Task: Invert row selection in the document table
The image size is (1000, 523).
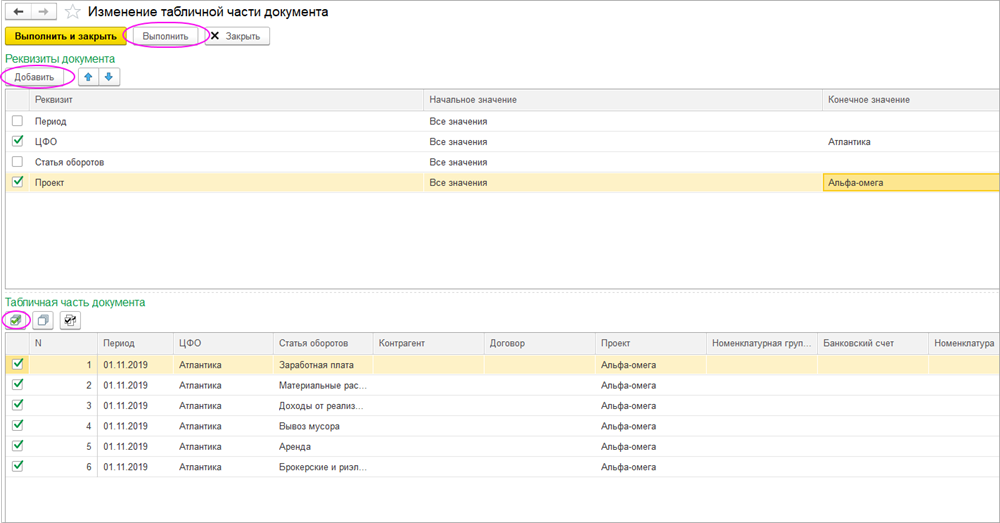Action: click(69, 320)
